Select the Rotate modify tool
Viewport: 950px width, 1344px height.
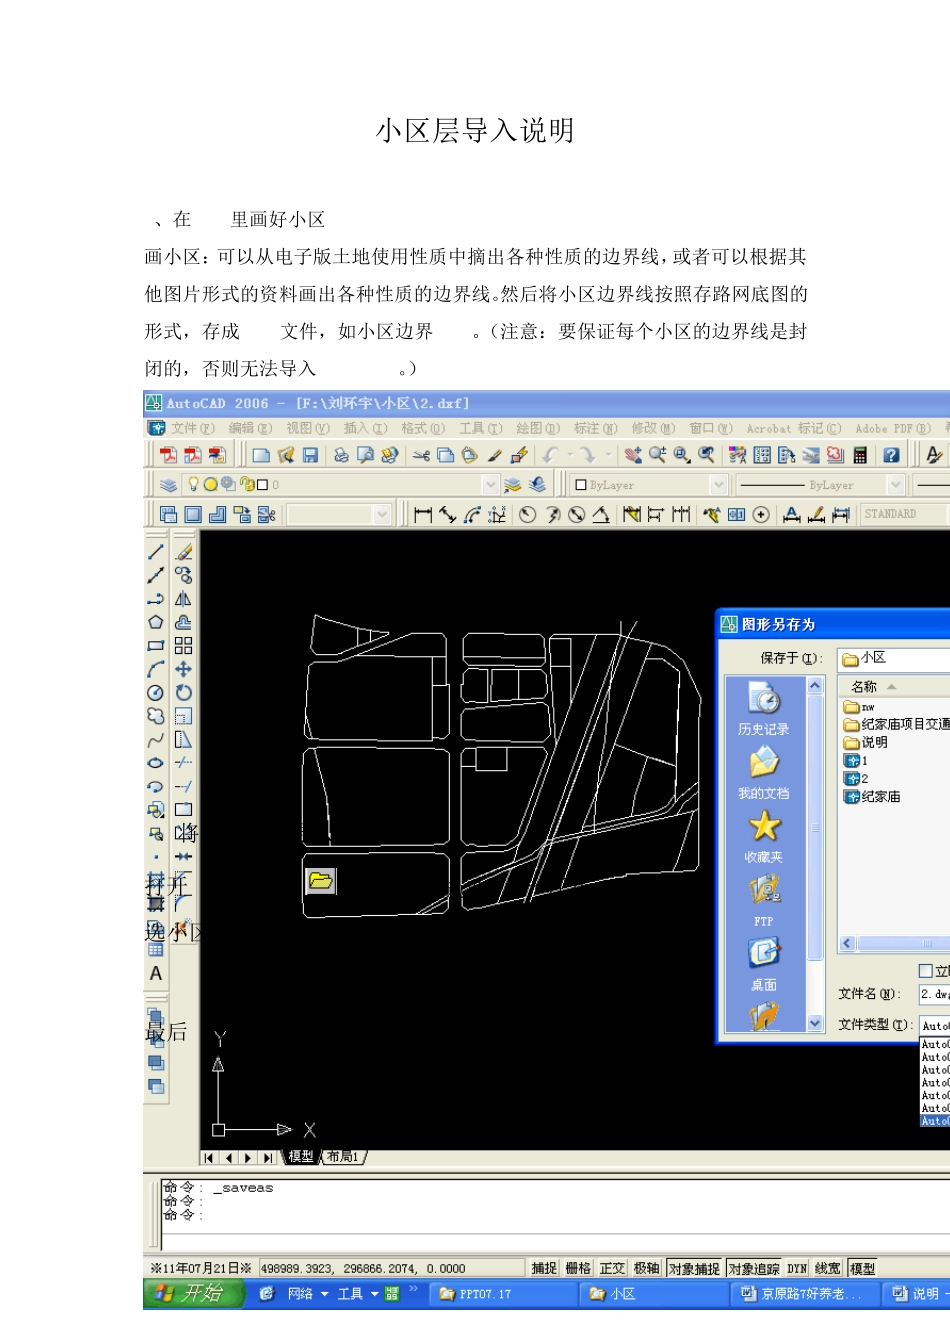[183, 693]
